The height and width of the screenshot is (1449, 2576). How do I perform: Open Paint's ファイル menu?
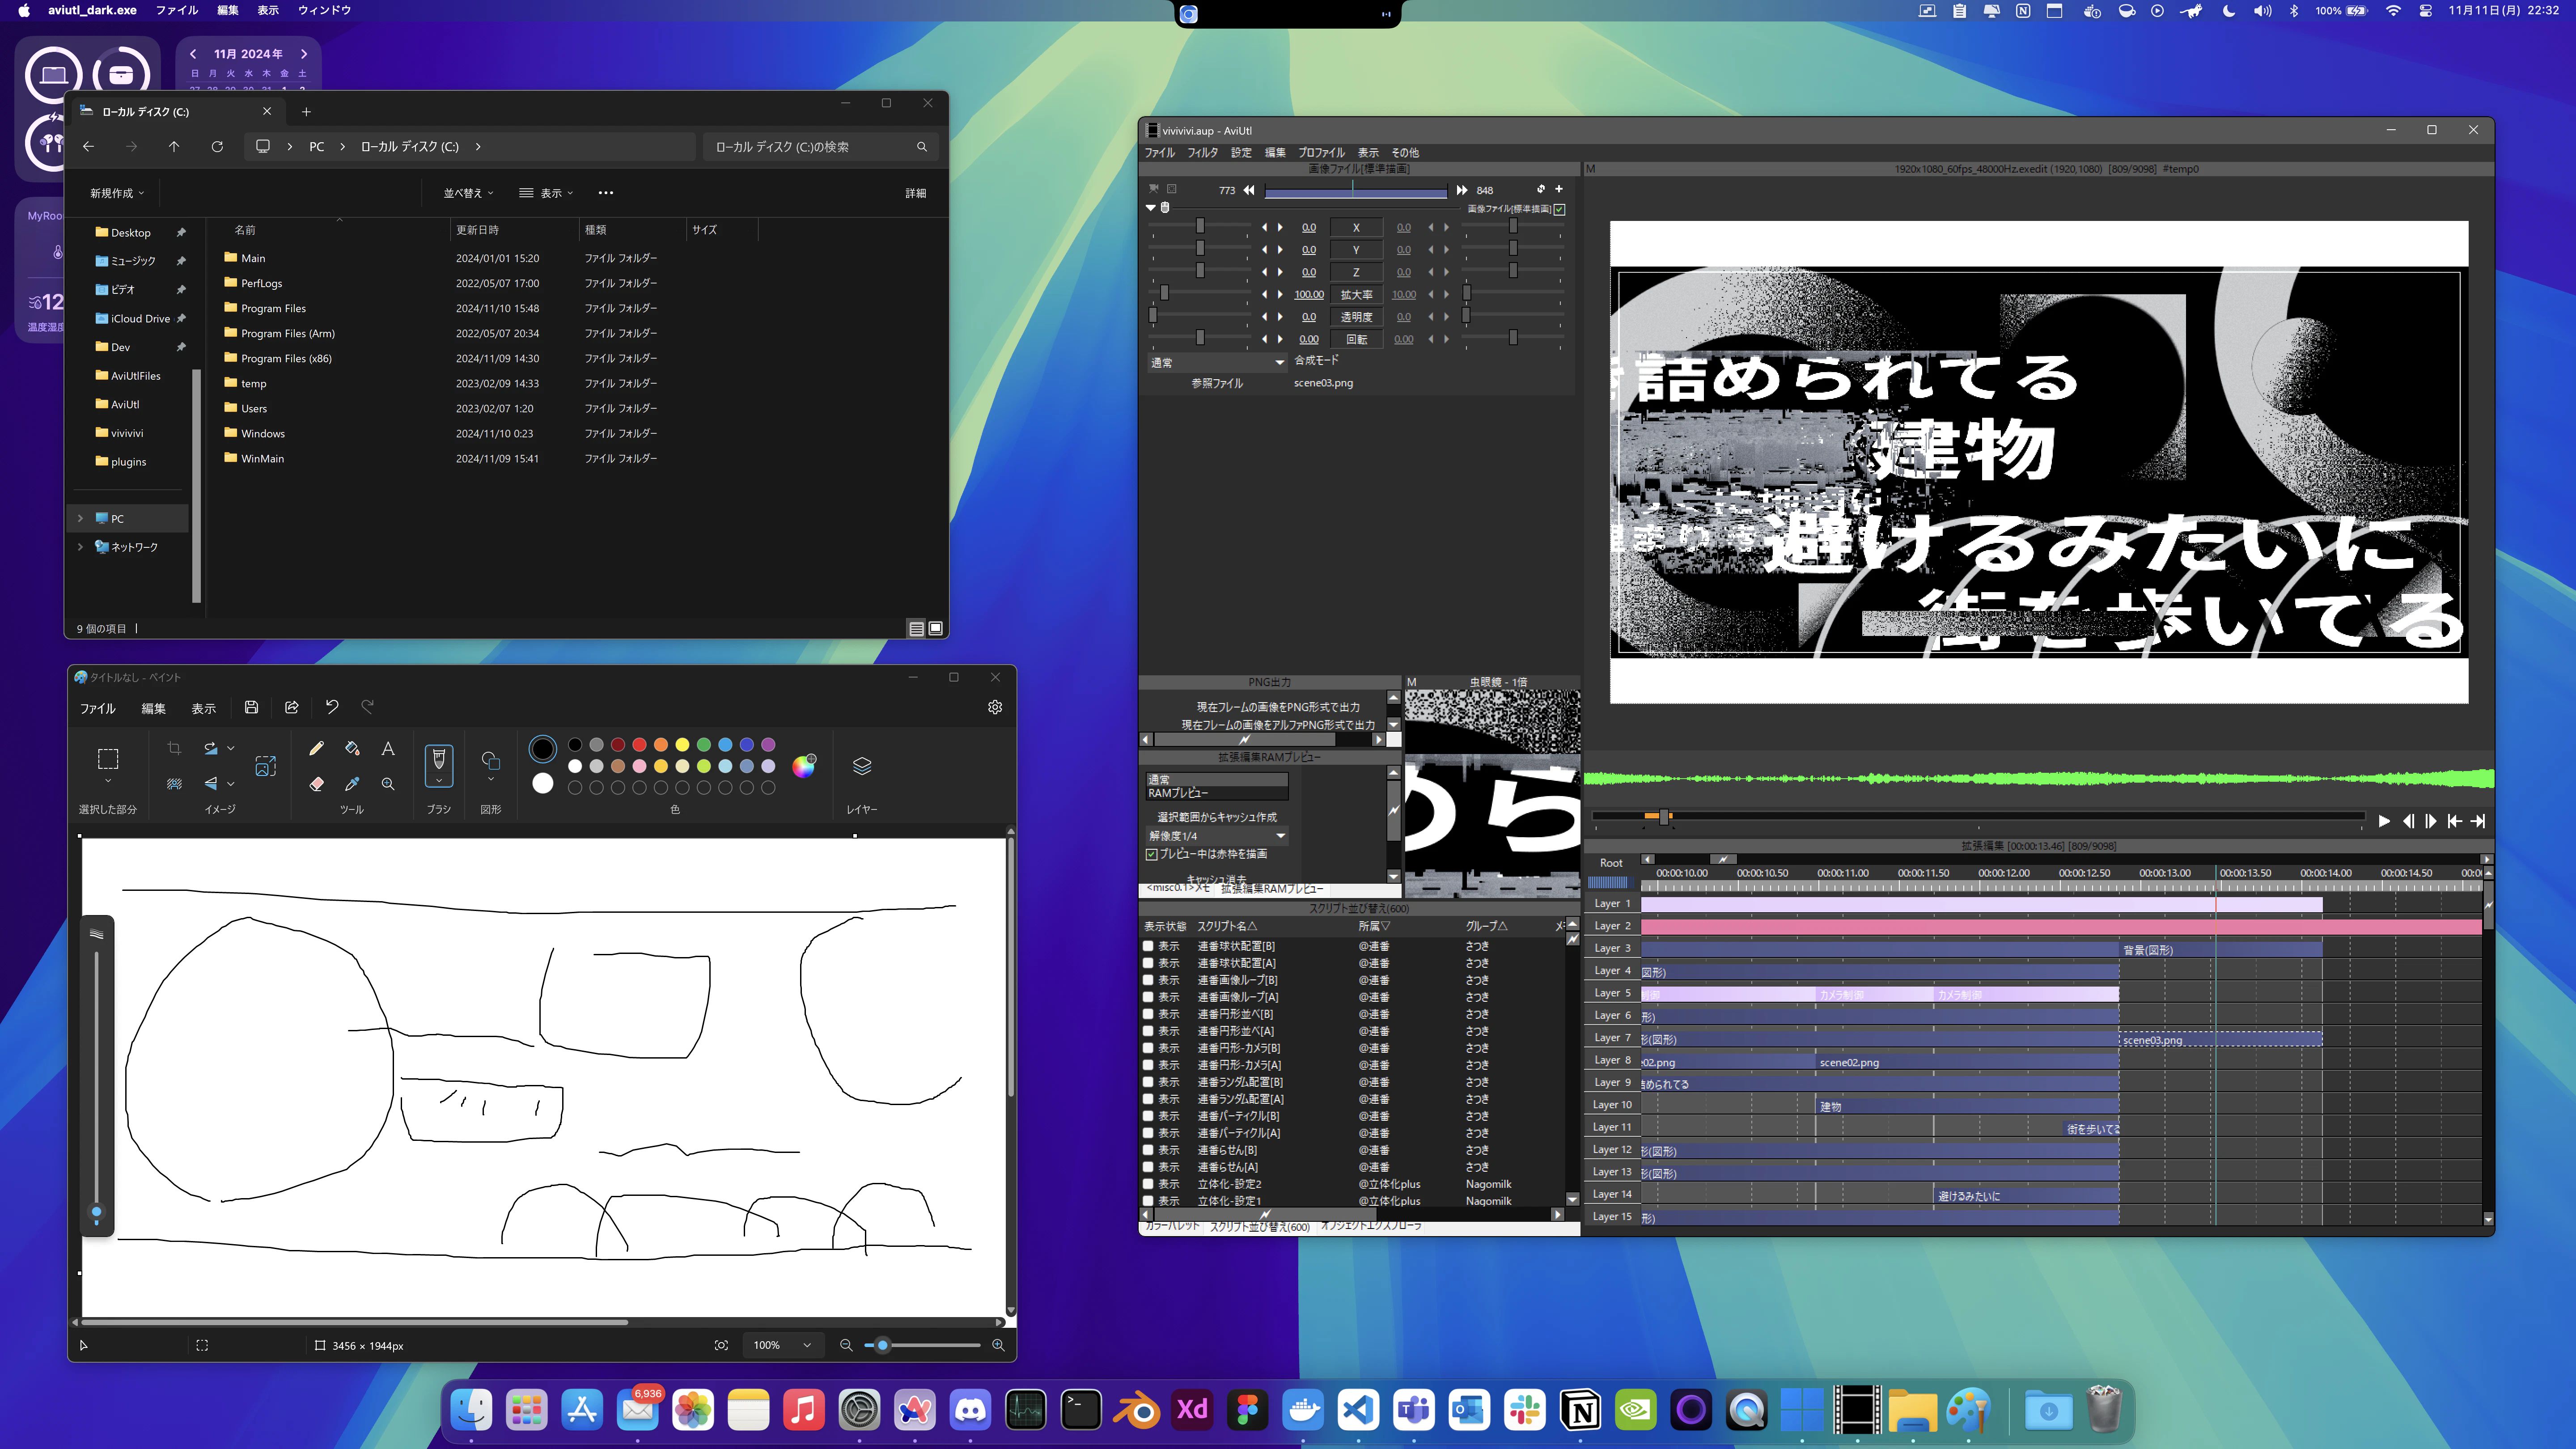[x=98, y=708]
